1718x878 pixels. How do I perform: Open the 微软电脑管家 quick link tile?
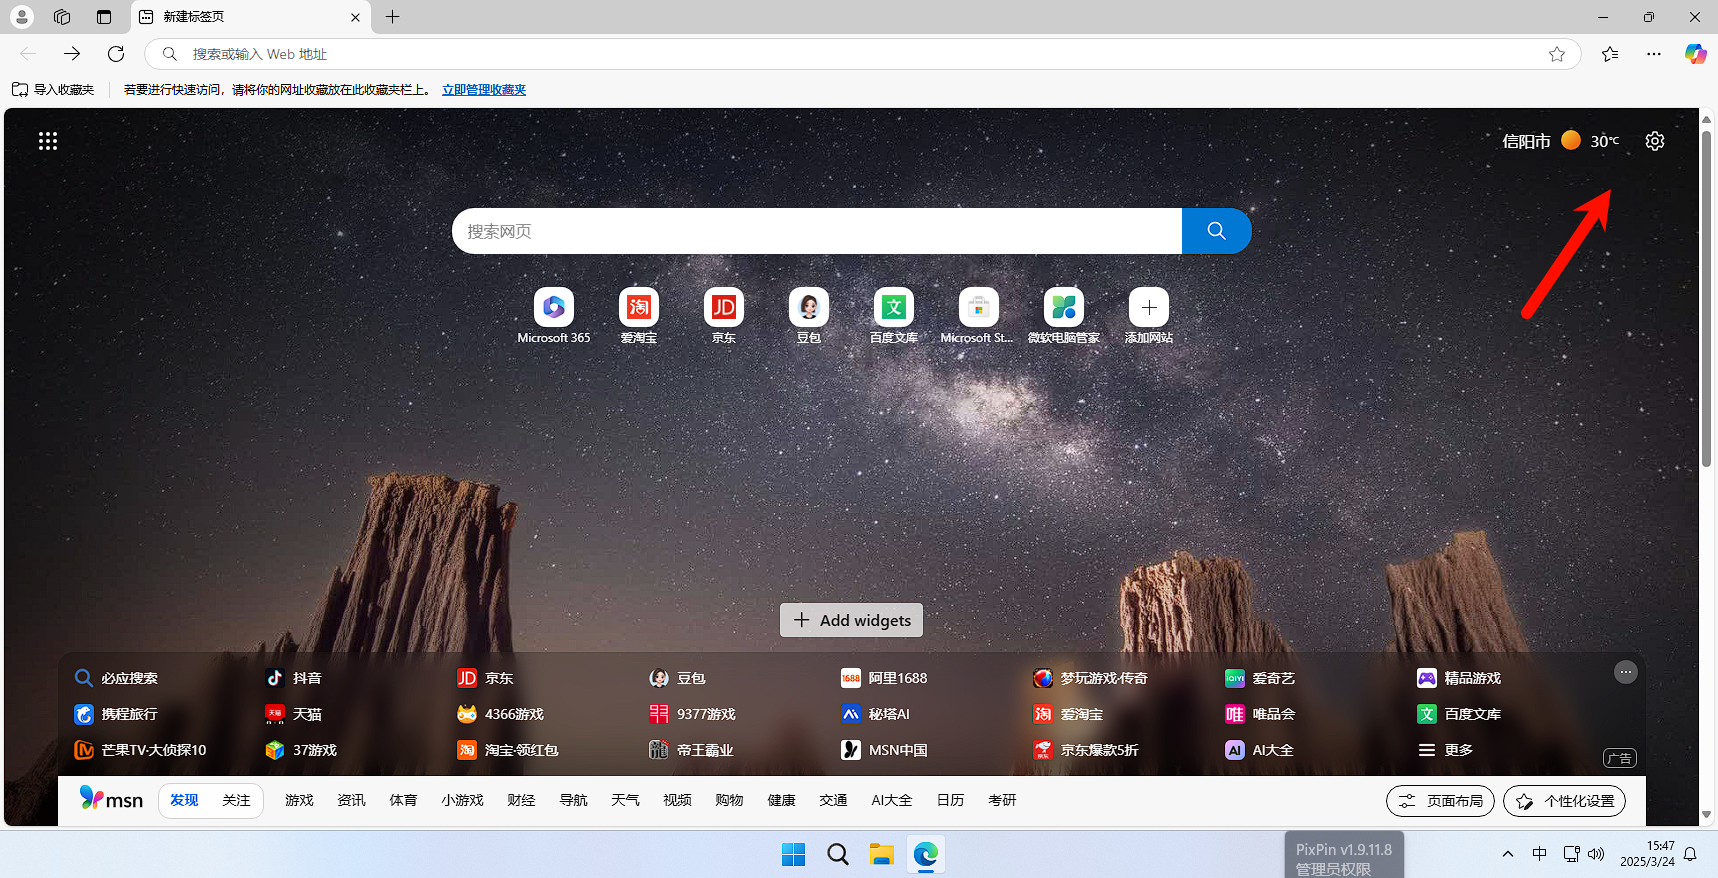[1064, 316]
